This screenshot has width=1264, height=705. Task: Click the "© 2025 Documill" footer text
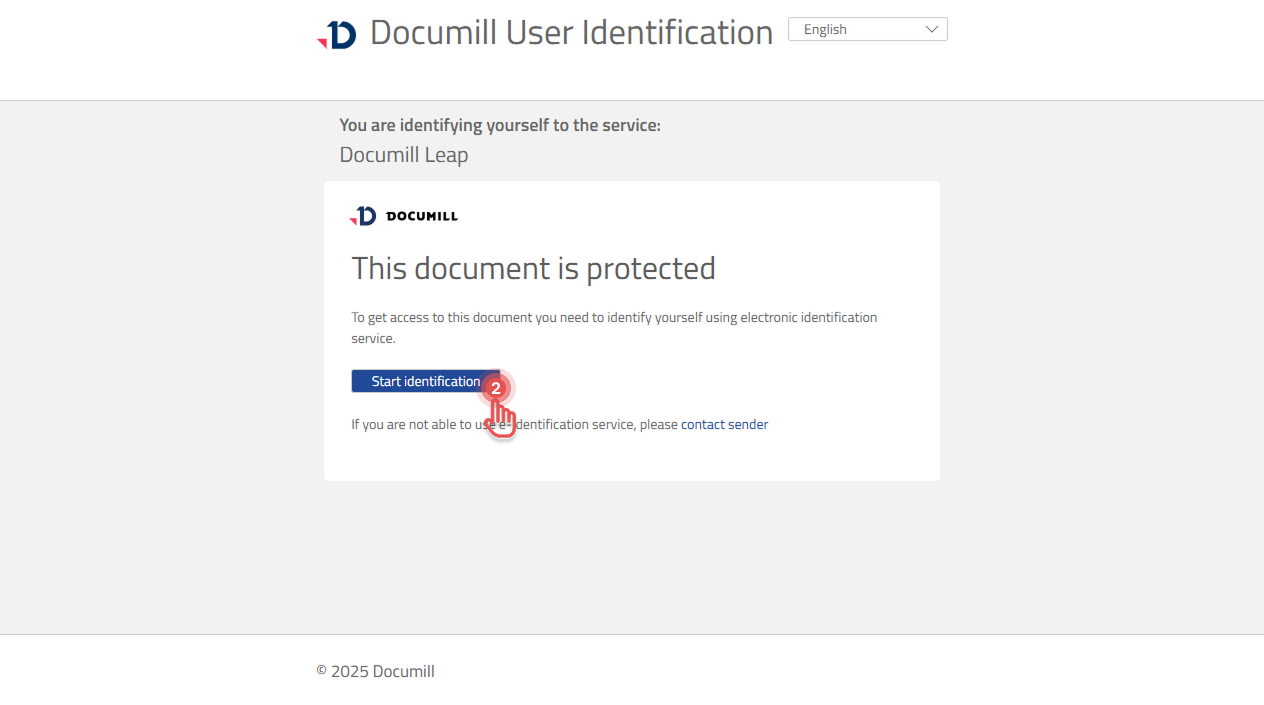tap(375, 671)
